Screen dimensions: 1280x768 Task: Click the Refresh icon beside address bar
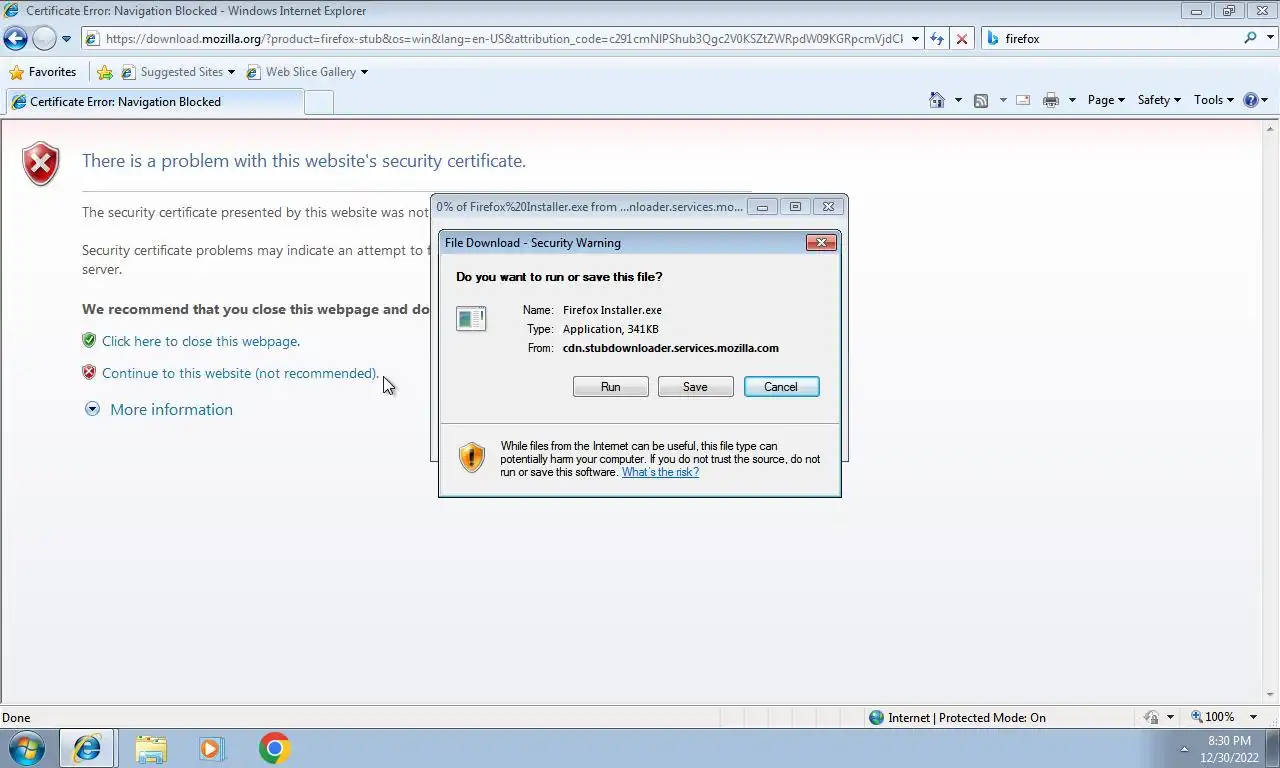click(937, 39)
